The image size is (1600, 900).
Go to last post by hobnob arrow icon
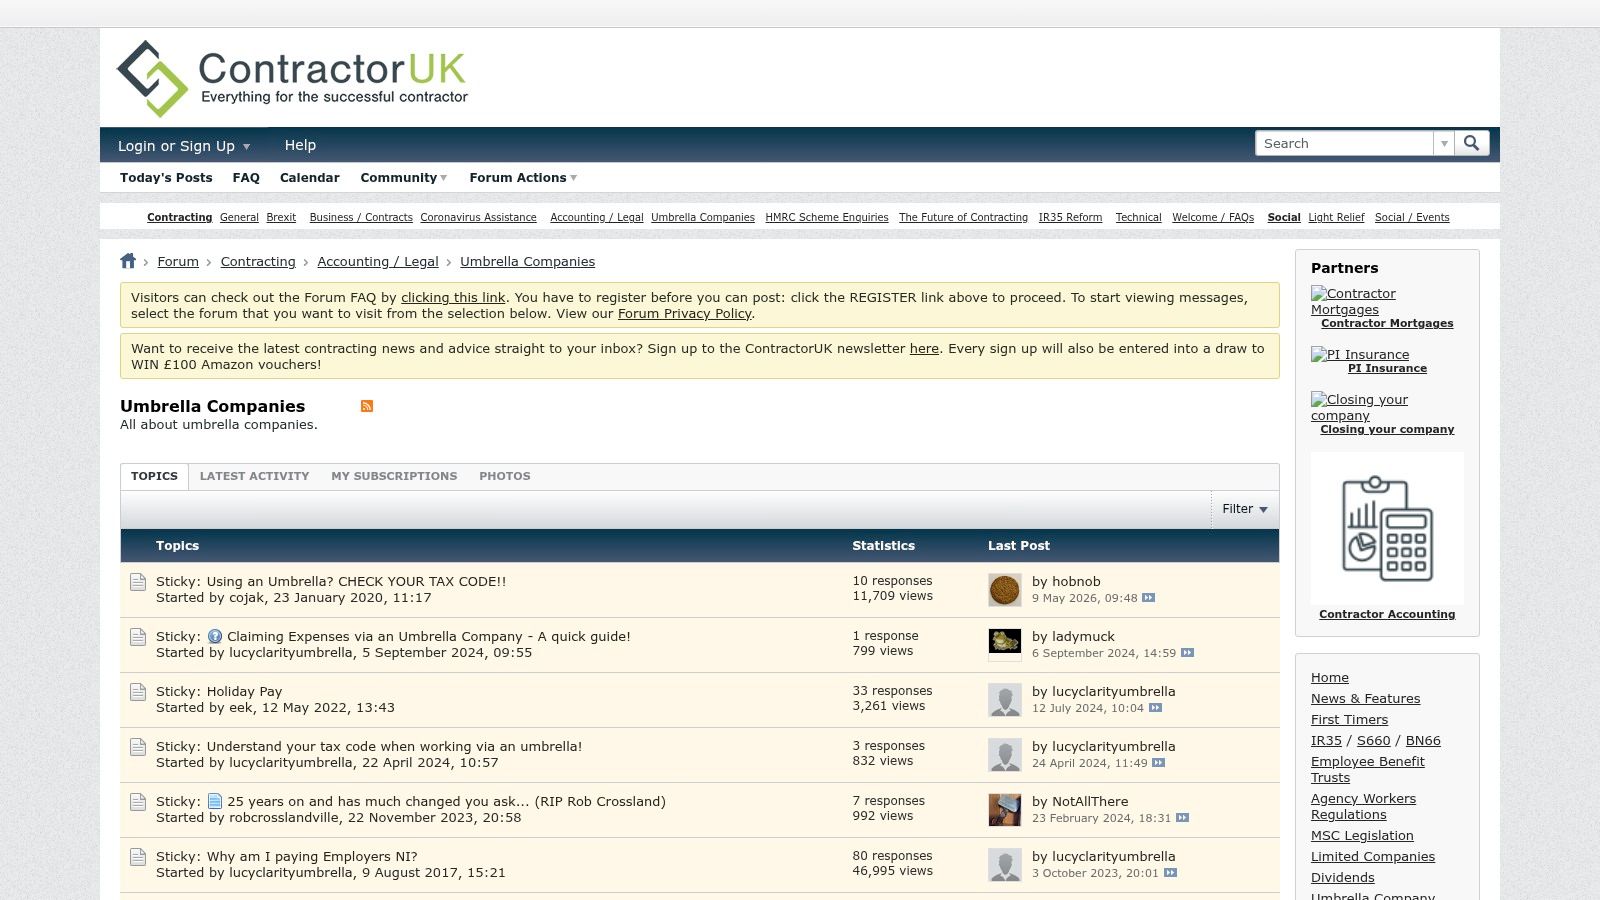pyautogui.click(x=1148, y=598)
